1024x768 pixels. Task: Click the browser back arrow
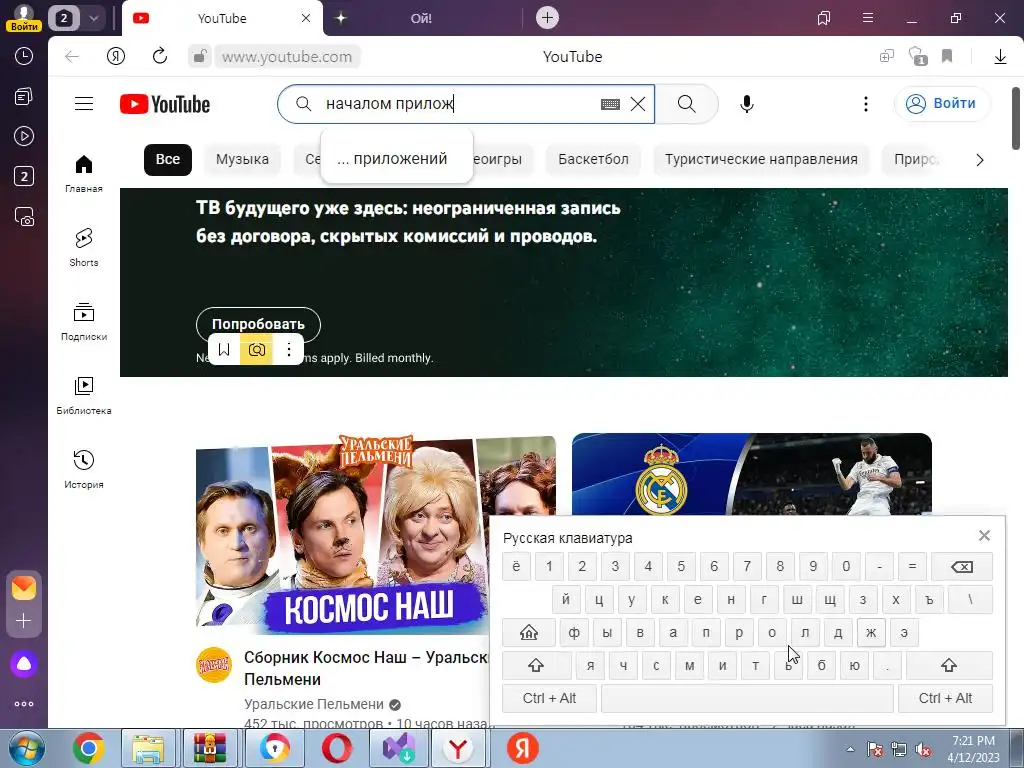(72, 57)
